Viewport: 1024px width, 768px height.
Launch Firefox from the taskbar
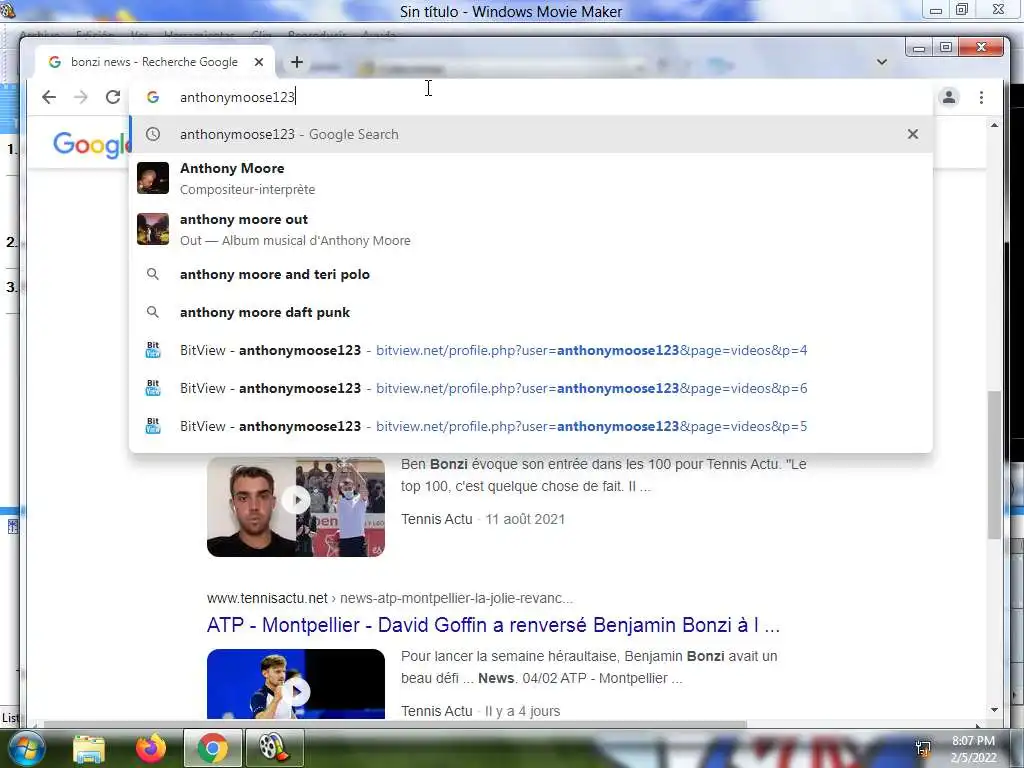(151, 748)
